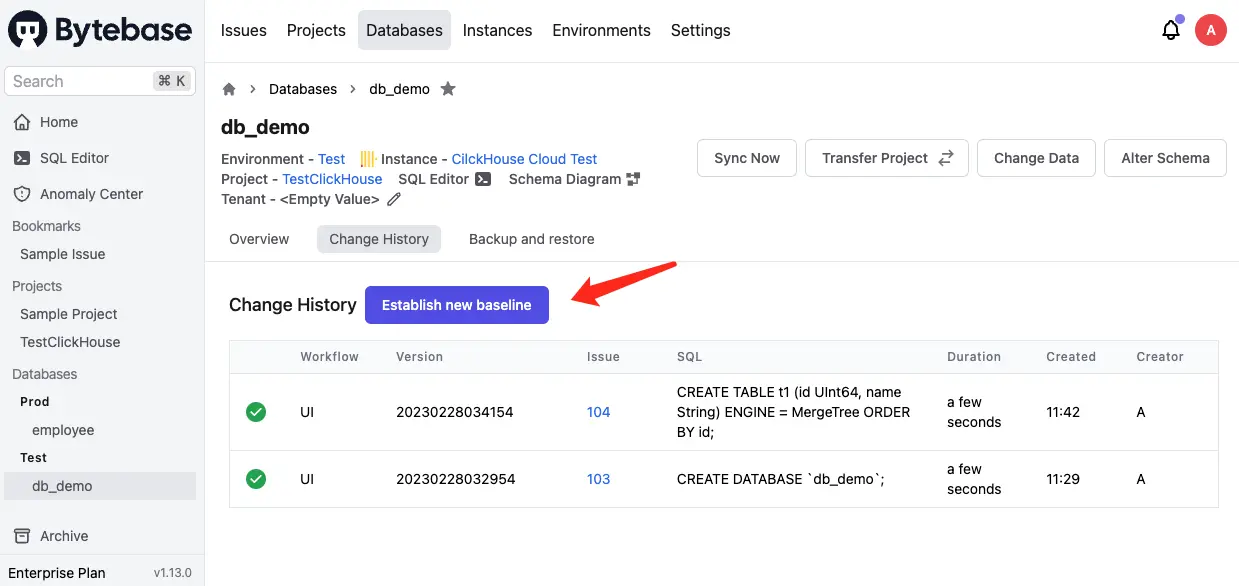Open CilckHouse Cloud Test instance link

point(524,159)
